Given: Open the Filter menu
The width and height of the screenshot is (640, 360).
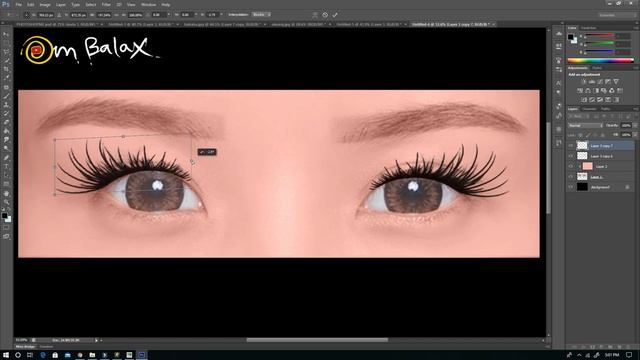Looking at the screenshot, I should click(106, 4).
